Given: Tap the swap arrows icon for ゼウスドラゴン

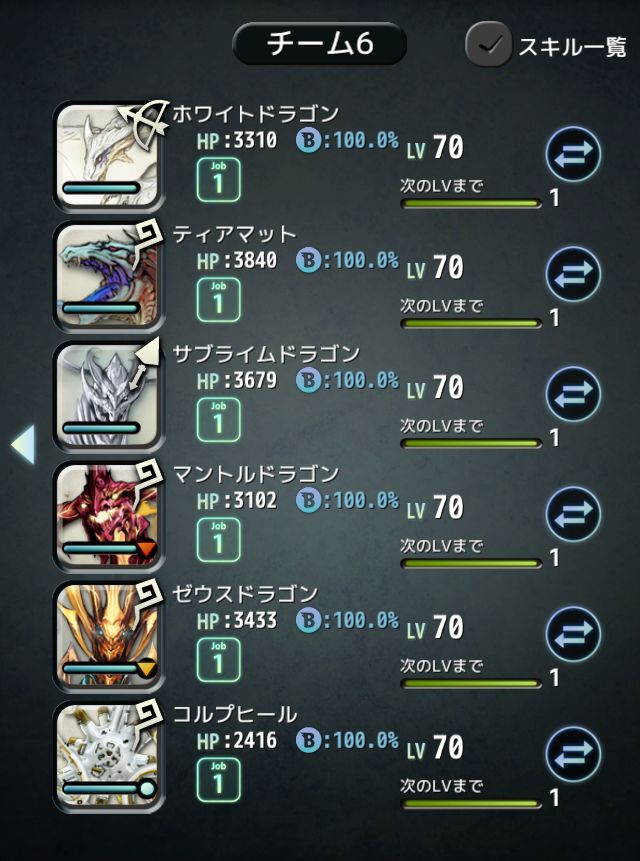Looking at the screenshot, I should click(x=573, y=634).
